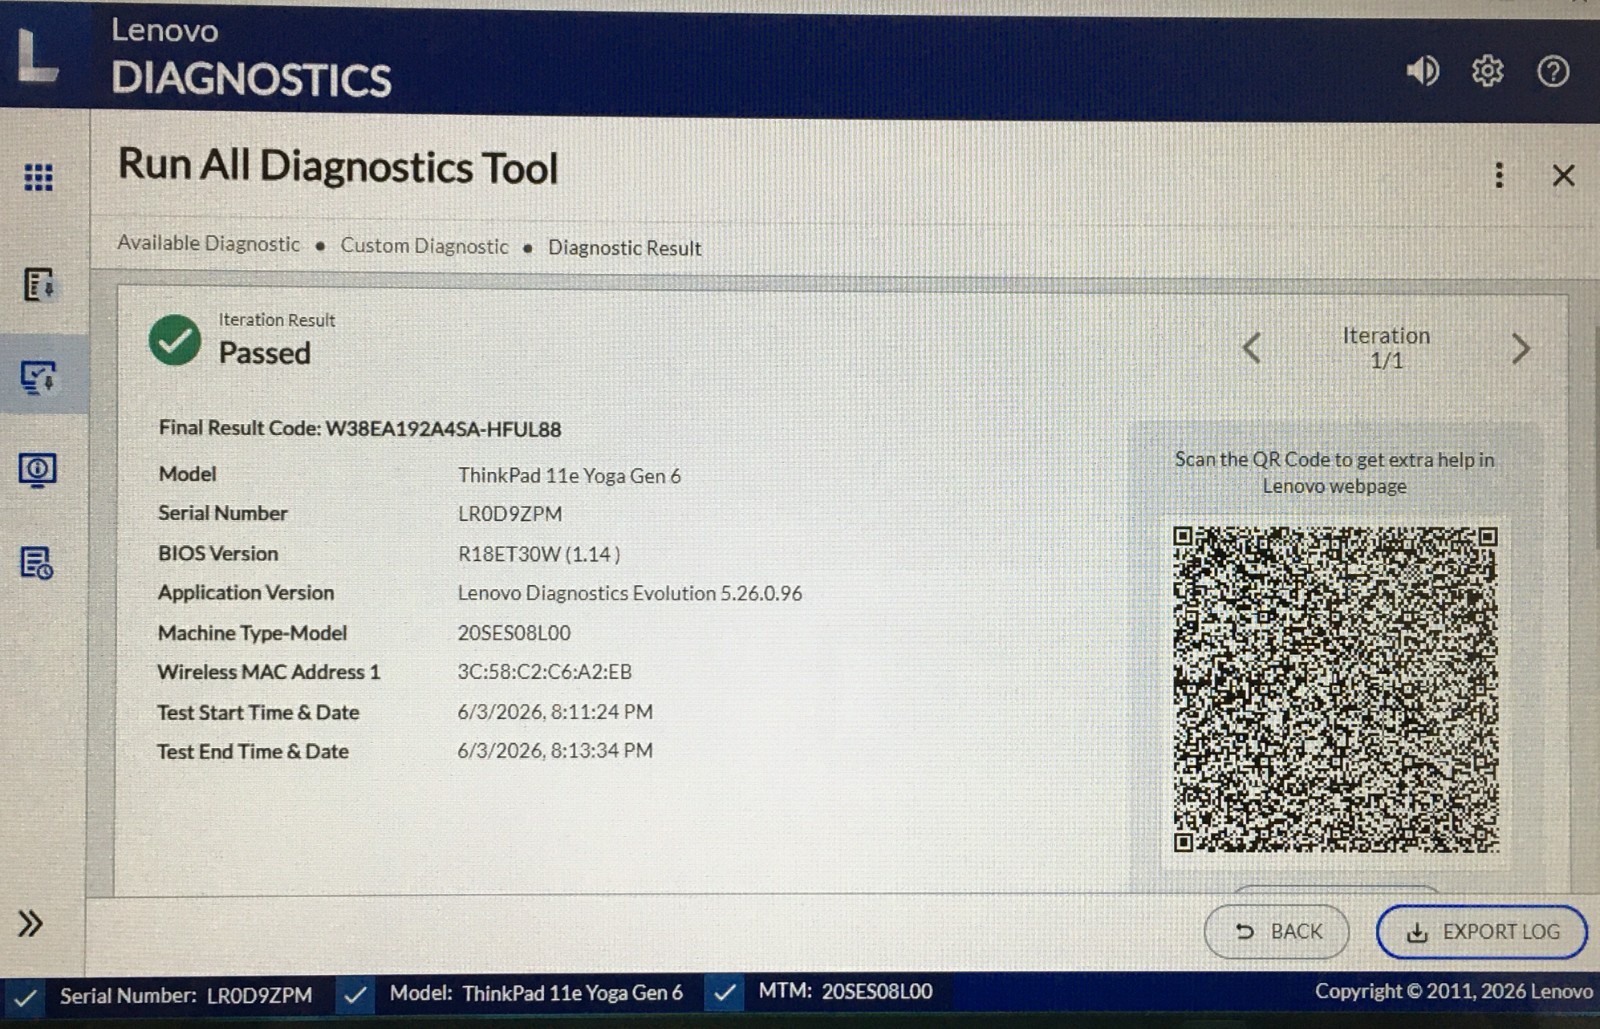Open the home grid menu in sidebar
Viewport: 1600px width, 1029px height.
[38, 177]
